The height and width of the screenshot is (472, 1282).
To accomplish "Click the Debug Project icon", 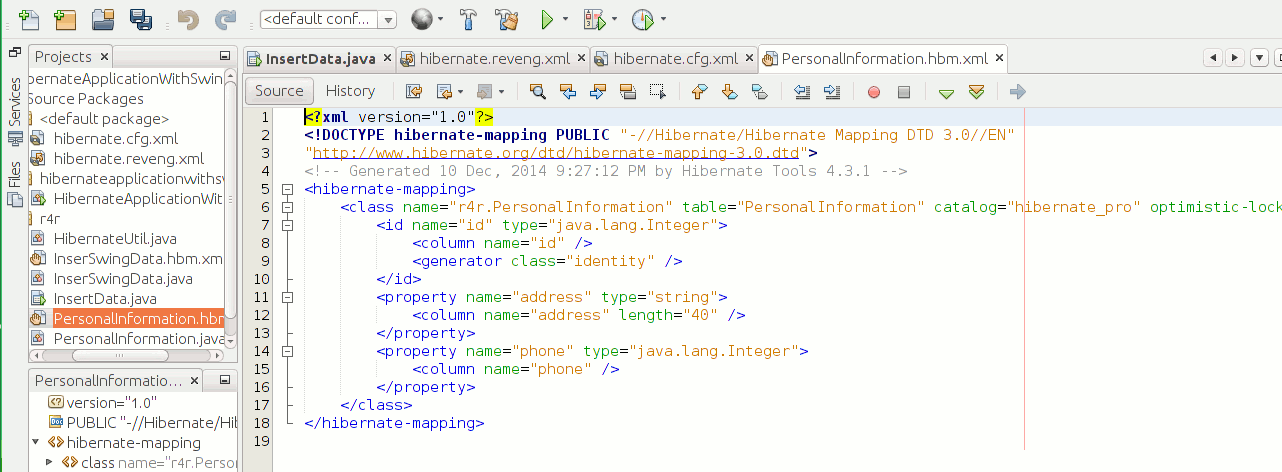I will [594, 18].
